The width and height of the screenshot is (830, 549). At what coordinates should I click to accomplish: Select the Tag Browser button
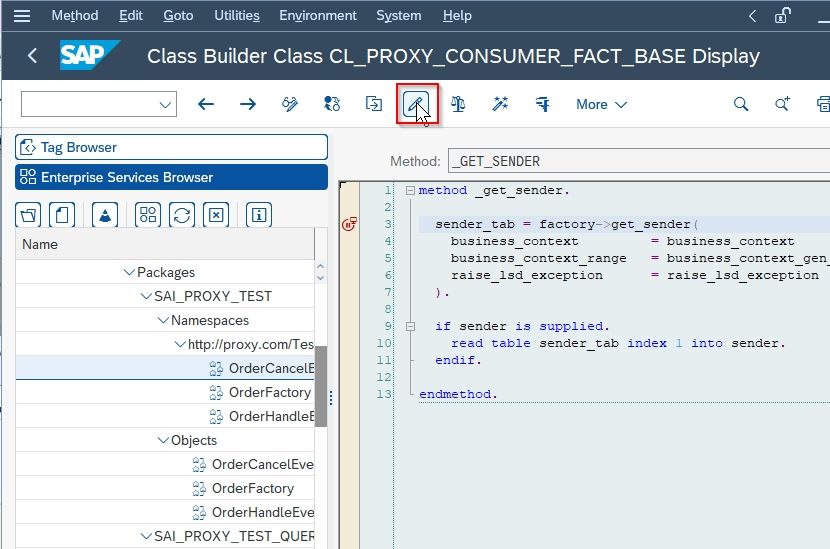(x=172, y=147)
